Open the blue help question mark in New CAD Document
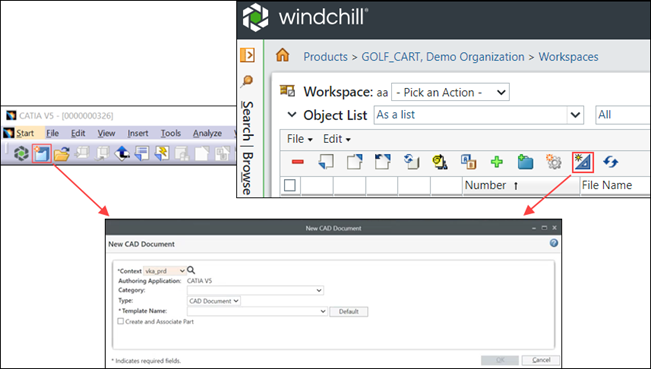Viewport: 651px width, 369px height. click(x=554, y=243)
